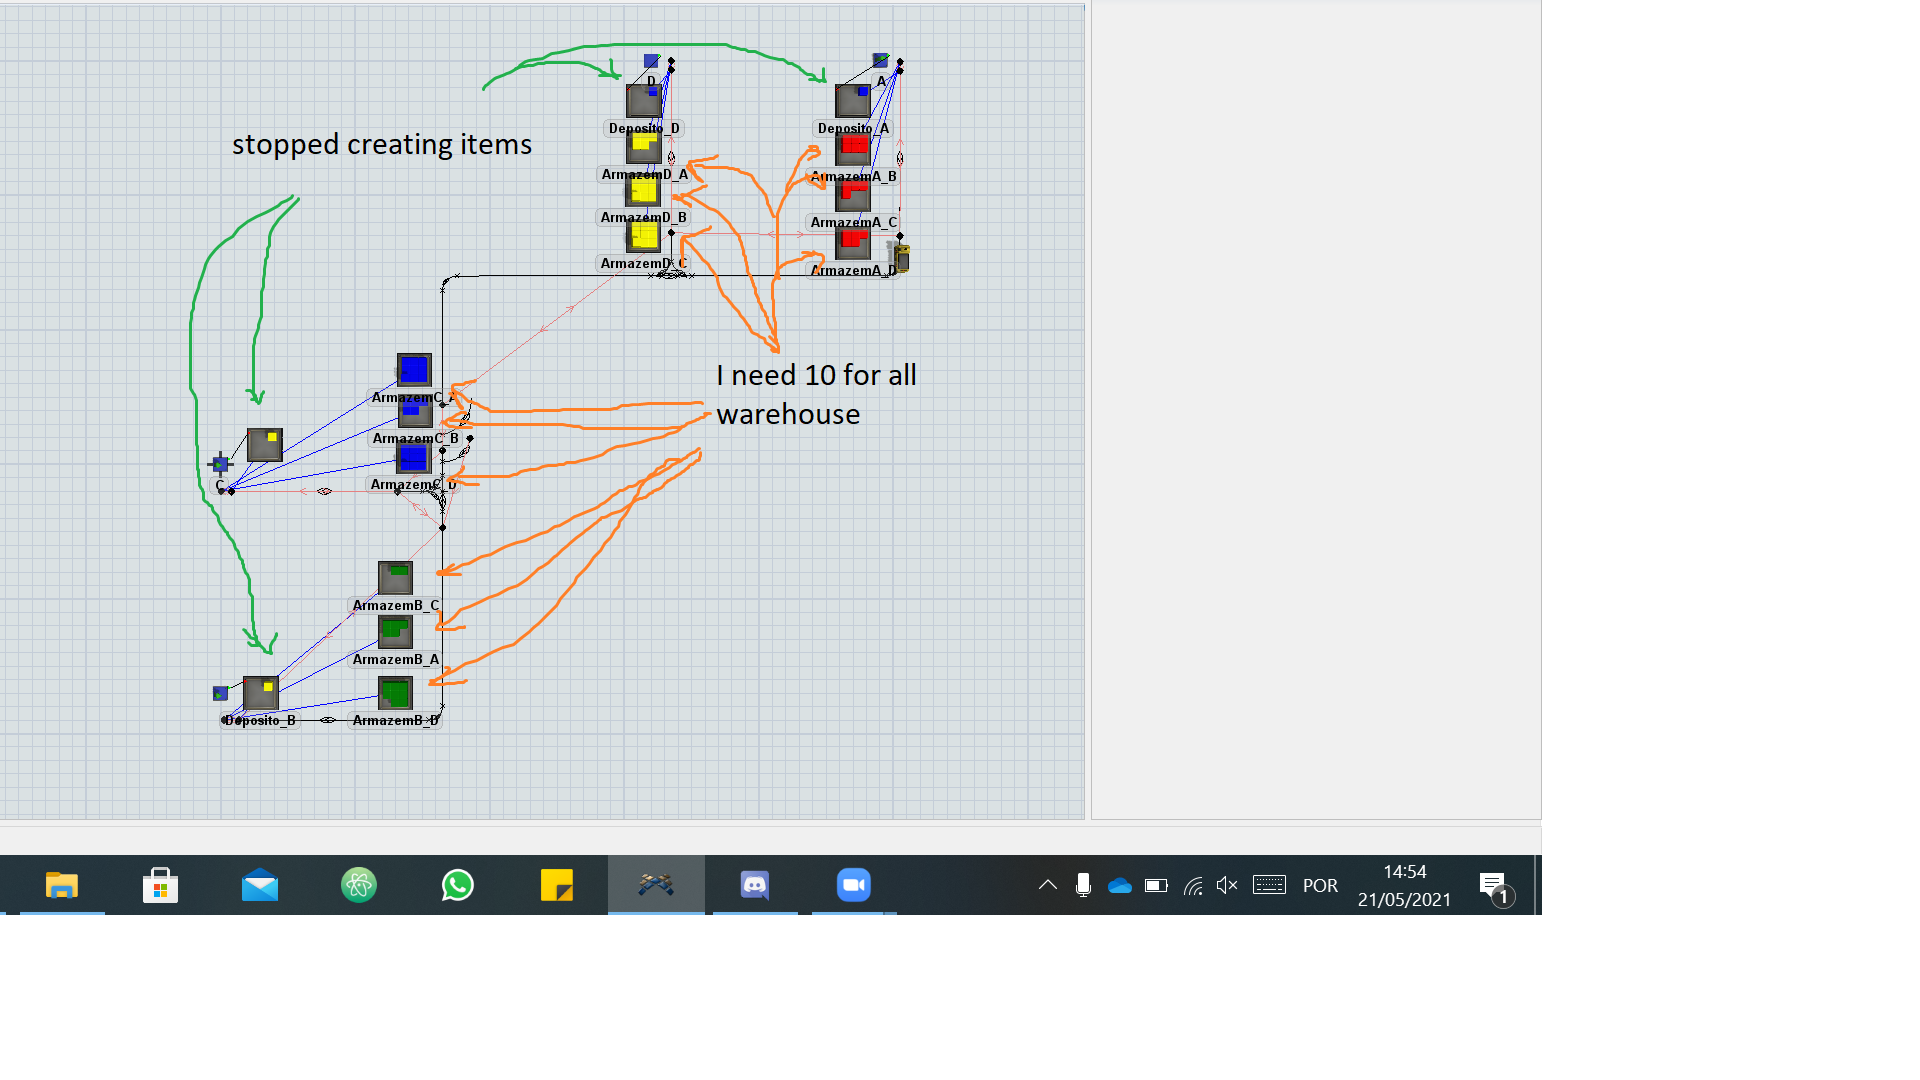Select the source with crosshair labeled C

(x=220, y=464)
